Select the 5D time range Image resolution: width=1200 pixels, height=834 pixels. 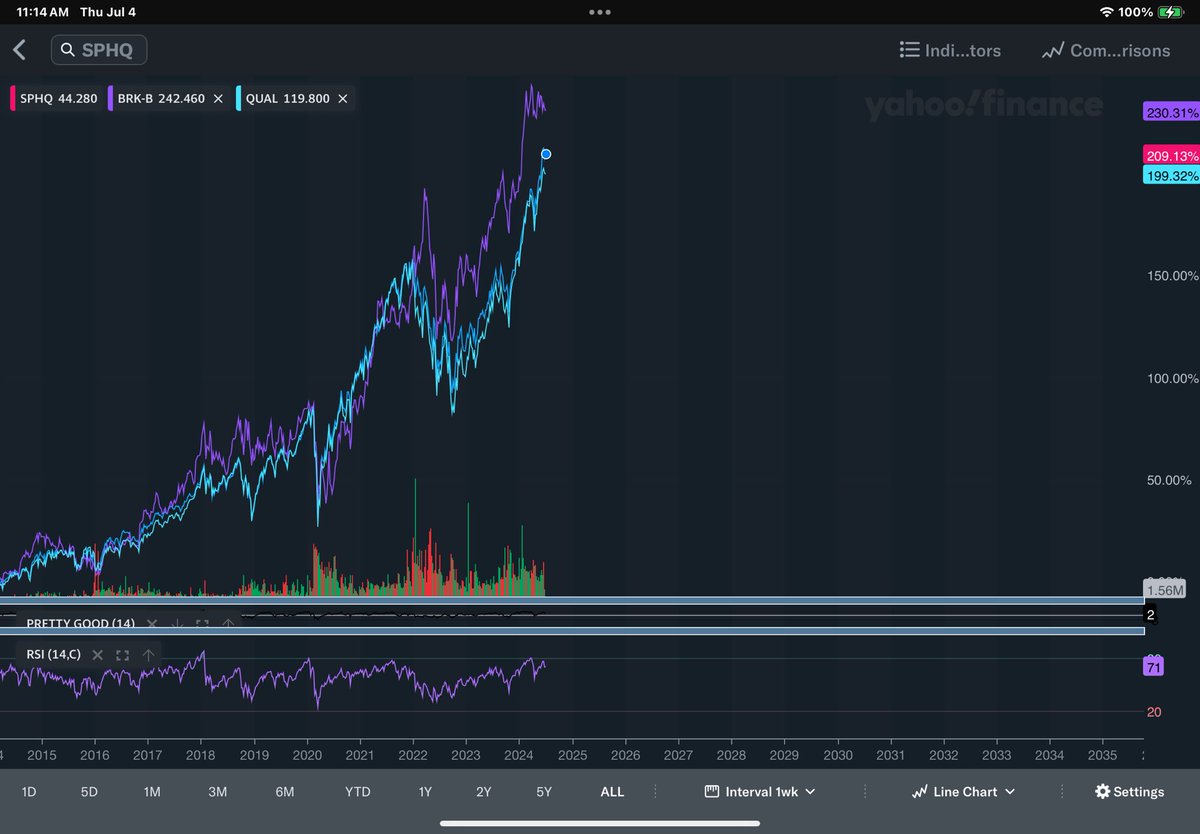pyautogui.click(x=89, y=791)
